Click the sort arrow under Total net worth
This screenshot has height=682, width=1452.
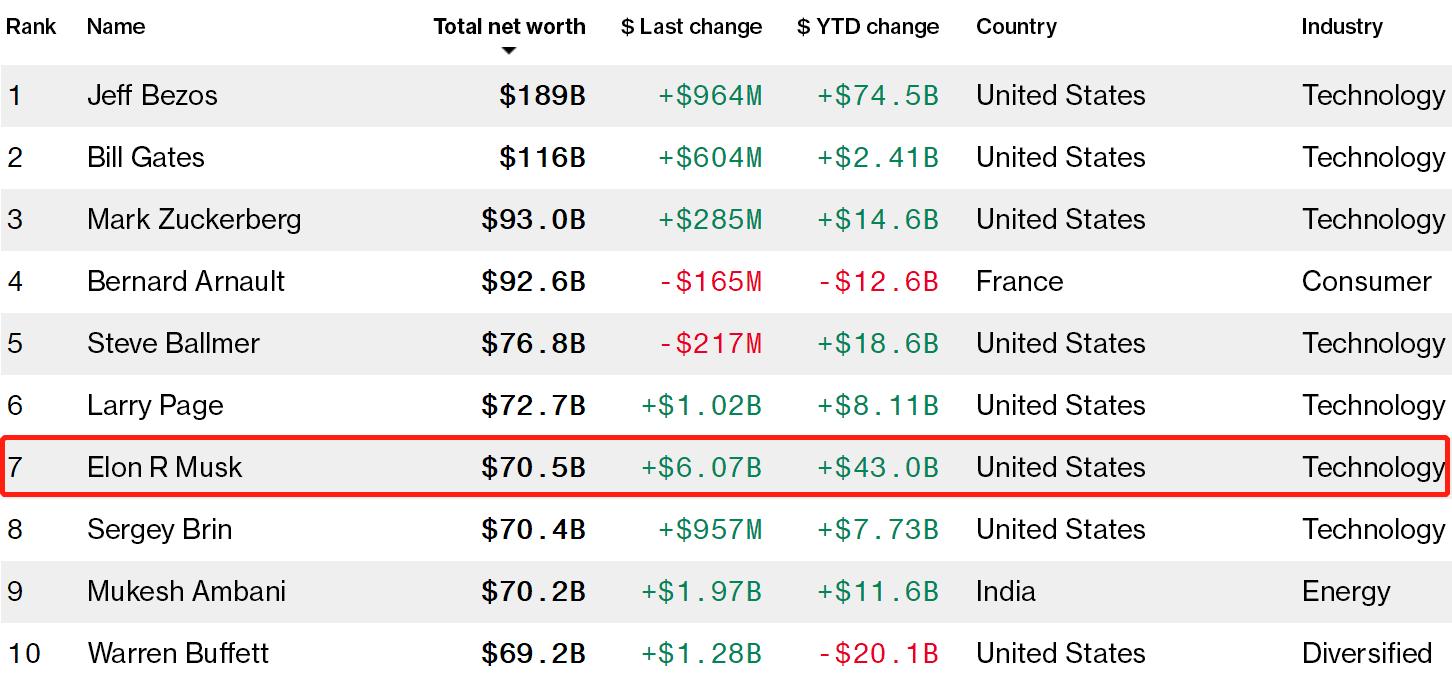[509, 51]
